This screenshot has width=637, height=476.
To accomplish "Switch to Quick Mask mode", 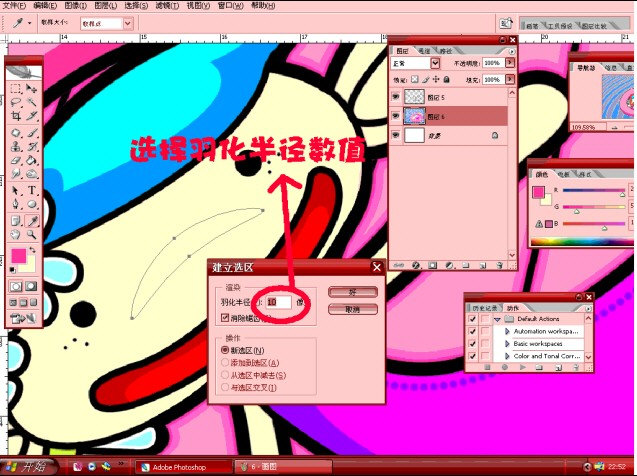I will pos(31,286).
